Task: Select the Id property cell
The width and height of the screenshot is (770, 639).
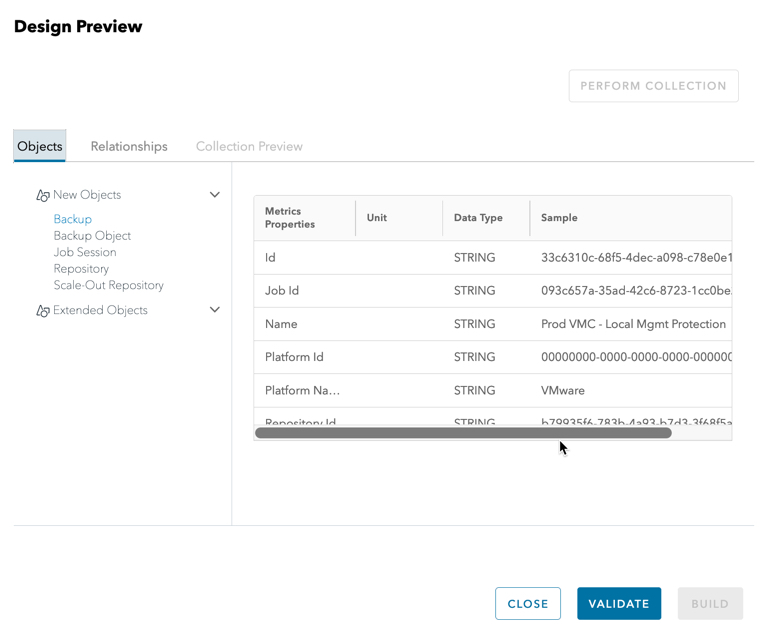Action: coord(270,257)
